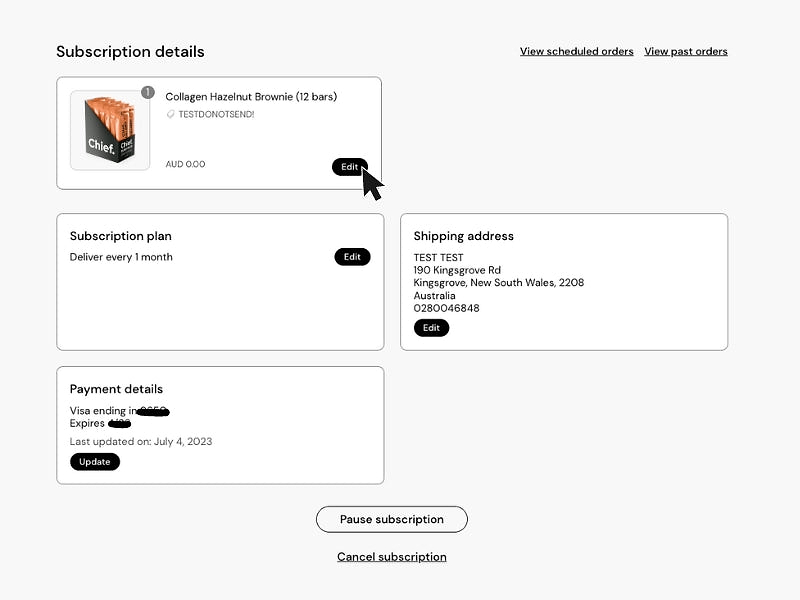
Task: Click the phone number 0280046848
Action: tap(446, 308)
